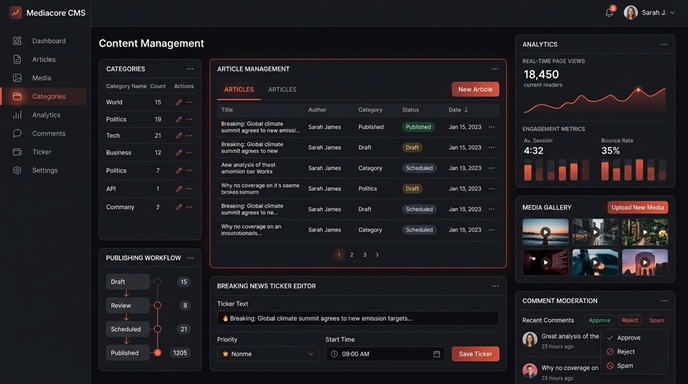Open row menu for Published article
The image size is (688, 384).
click(x=491, y=127)
